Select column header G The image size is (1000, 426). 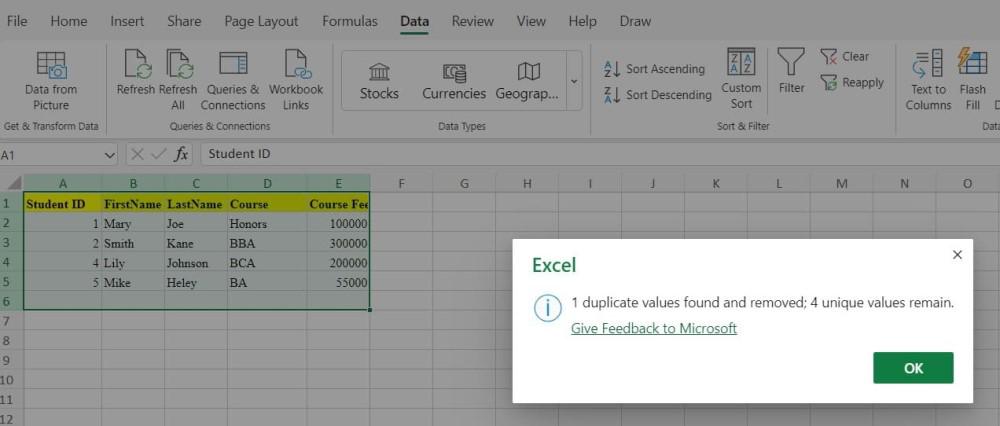tap(464, 184)
